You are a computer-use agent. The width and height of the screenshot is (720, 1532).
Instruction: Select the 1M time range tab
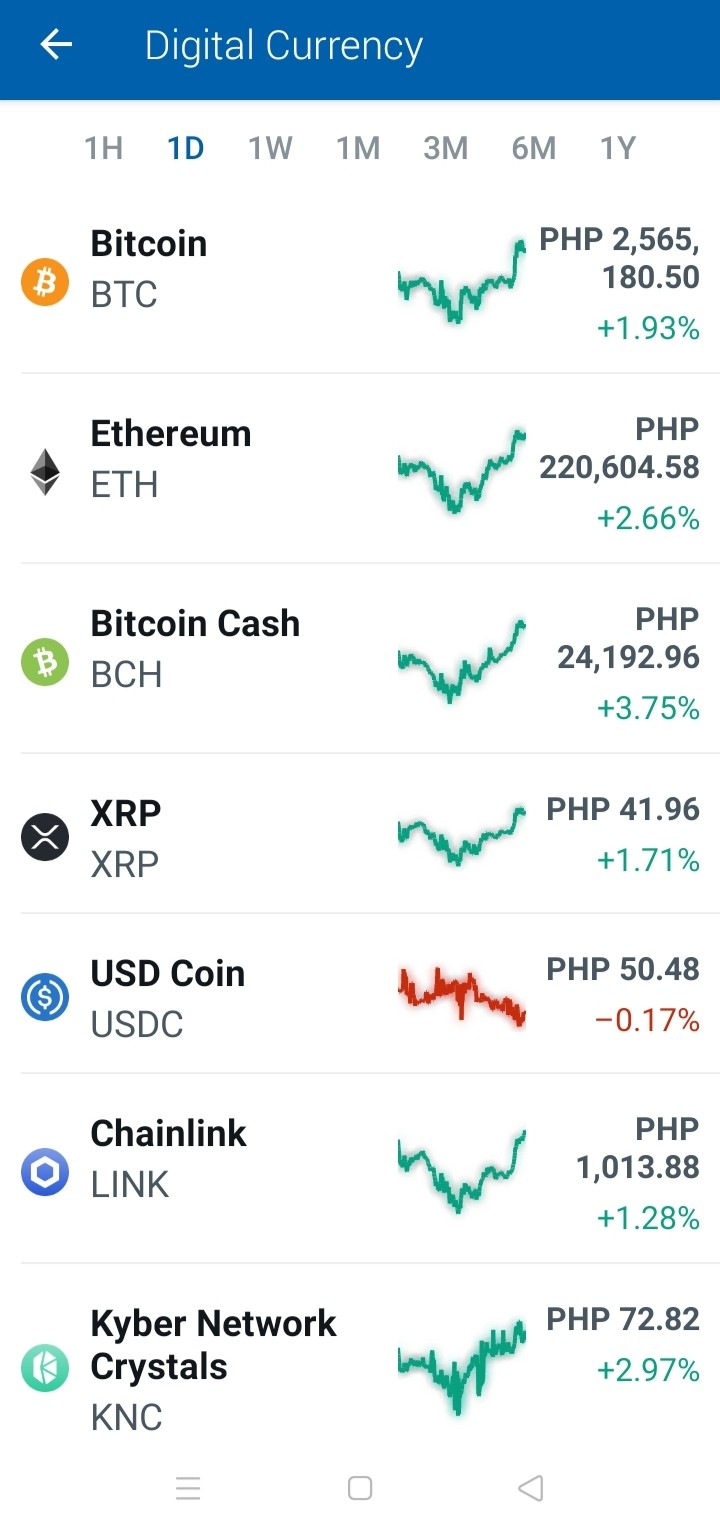click(358, 149)
